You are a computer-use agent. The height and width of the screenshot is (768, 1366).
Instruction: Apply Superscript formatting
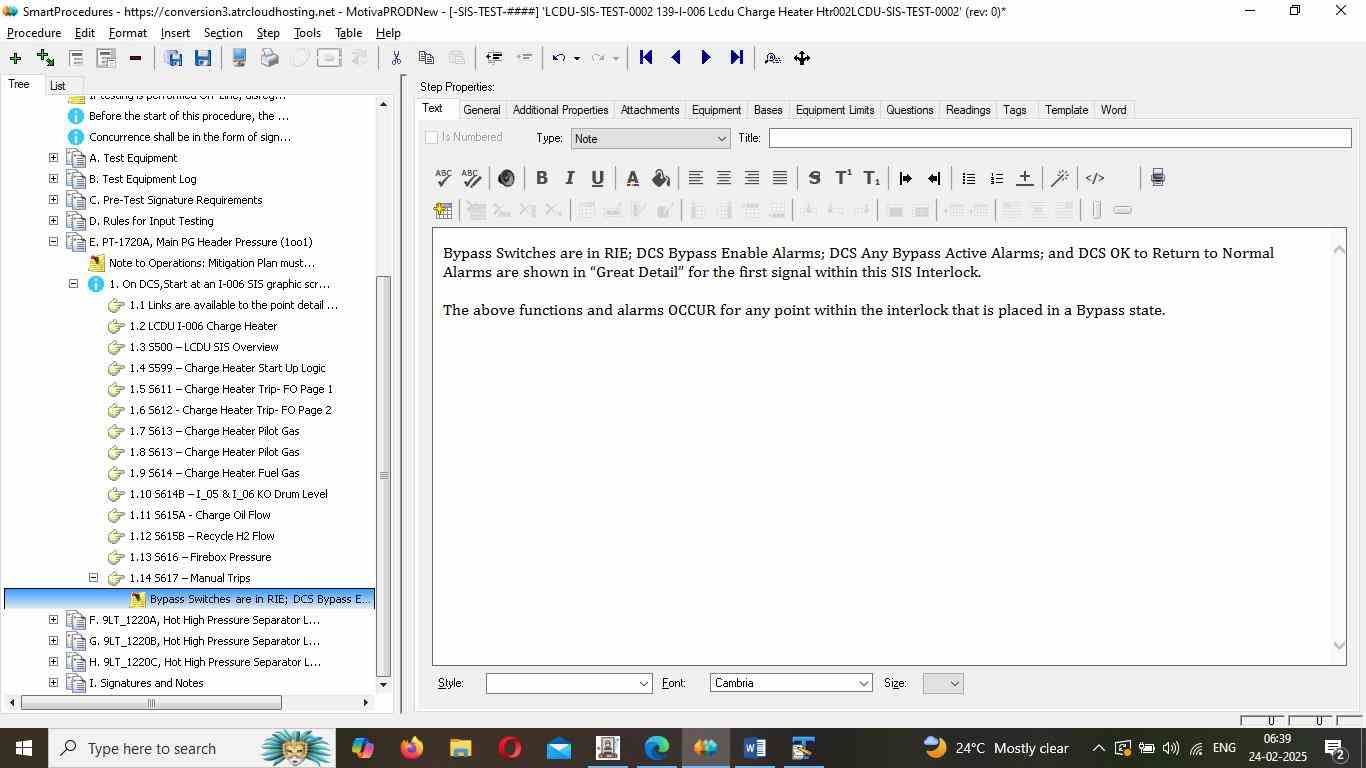[x=843, y=178]
